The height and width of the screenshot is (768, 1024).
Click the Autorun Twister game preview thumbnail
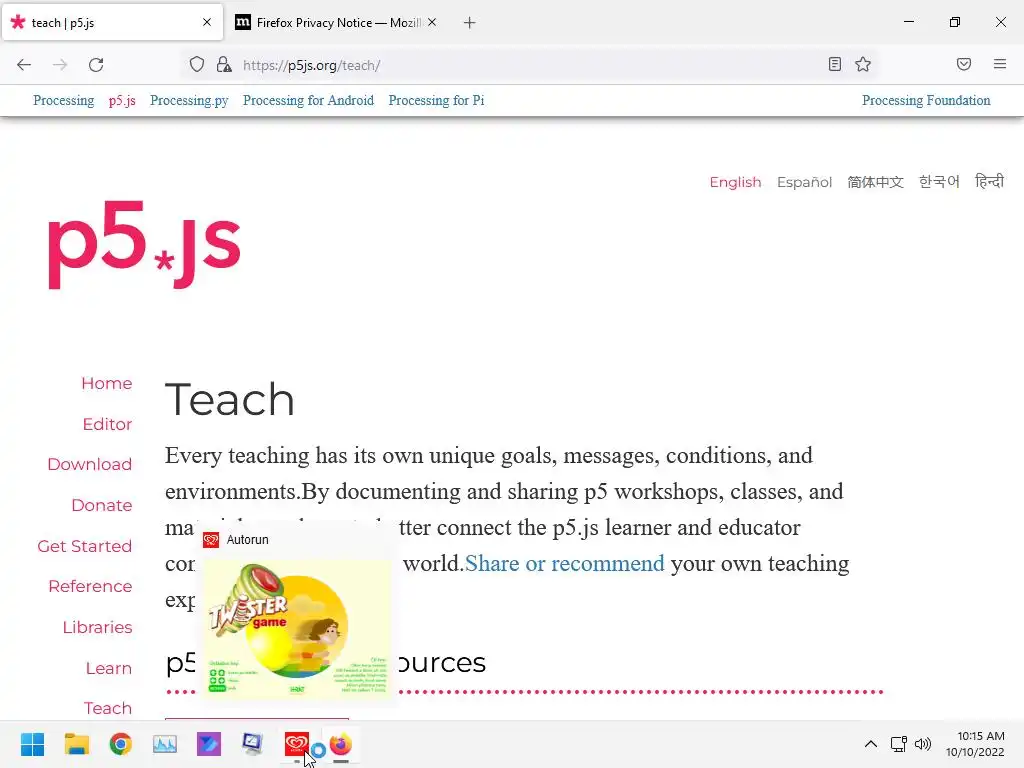(297, 627)
